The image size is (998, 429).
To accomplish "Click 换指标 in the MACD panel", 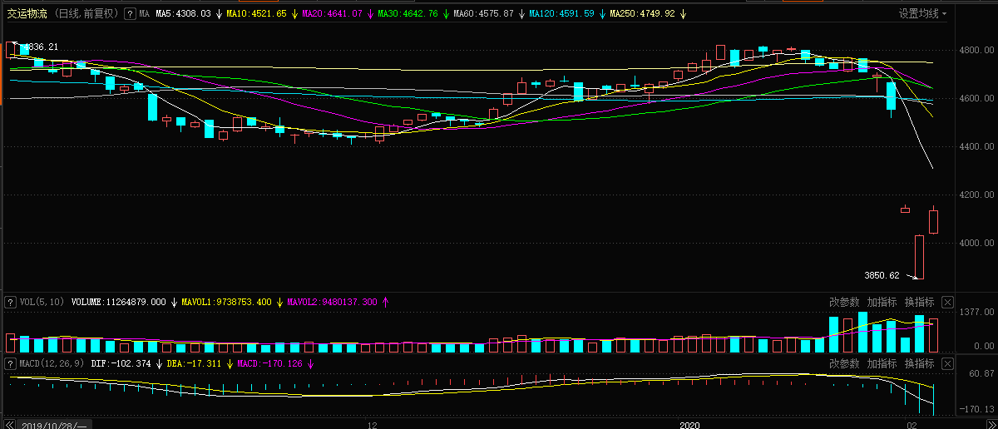I will coord(918,363).
